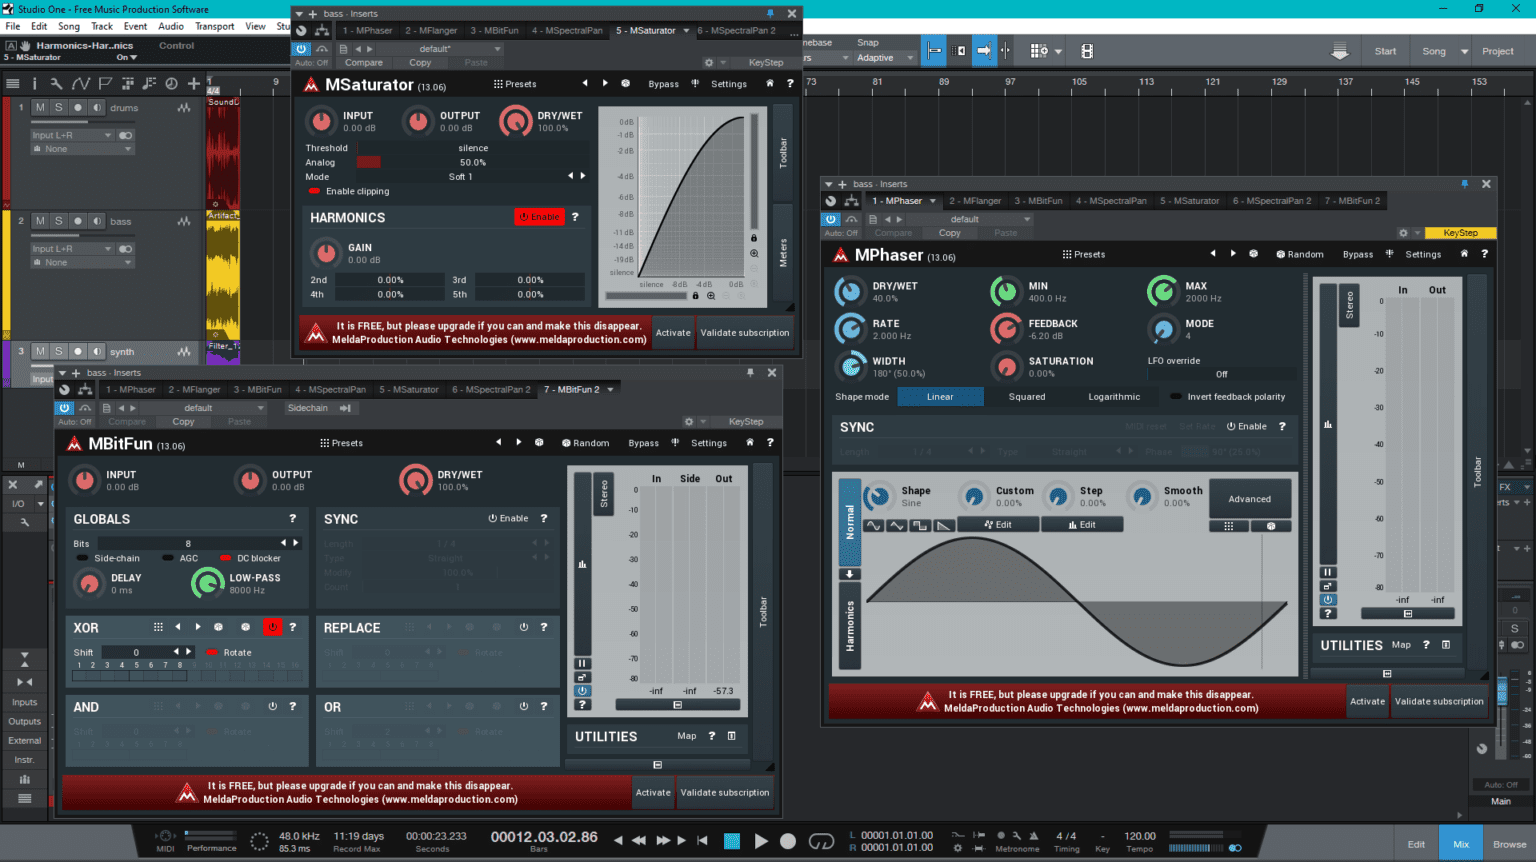This screenshot has width=1536, height=862.
Task: Select 2 - MFlanger tab in MPhaser window
Action: [x=975, y=200]
